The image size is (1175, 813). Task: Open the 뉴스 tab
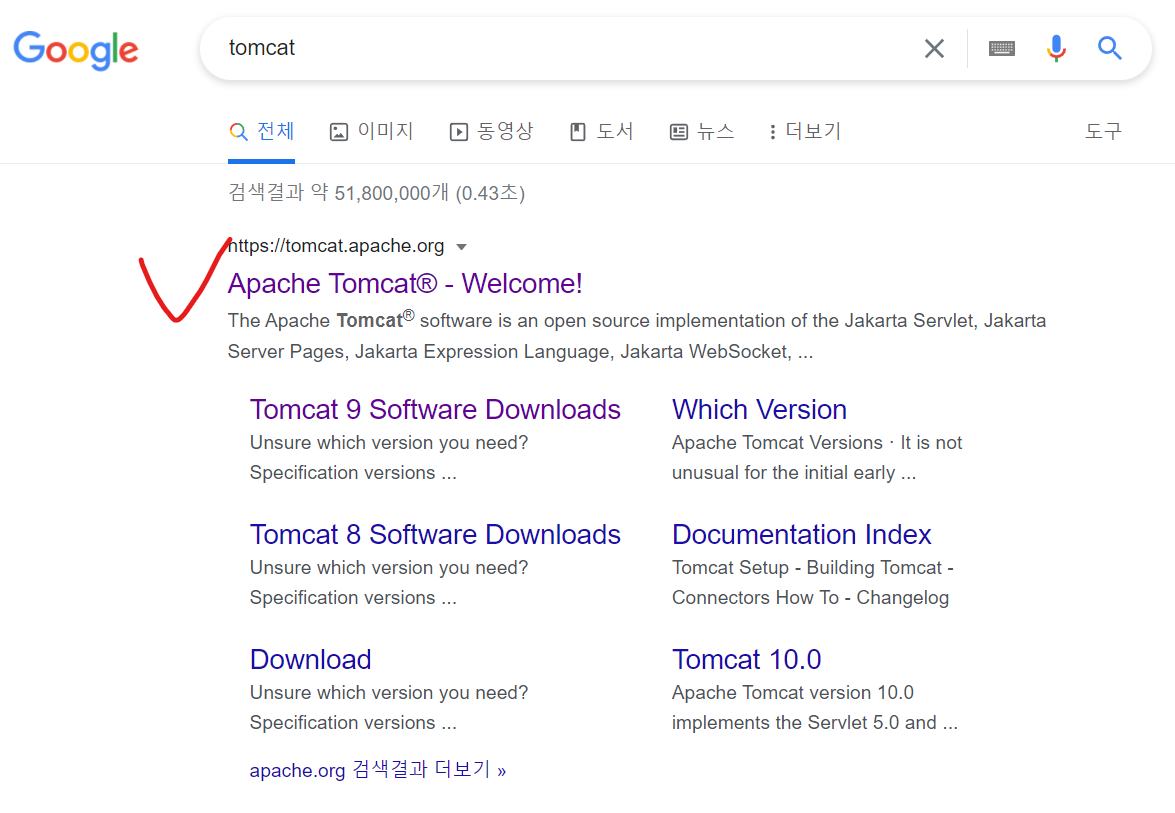[x=701, y=132]
